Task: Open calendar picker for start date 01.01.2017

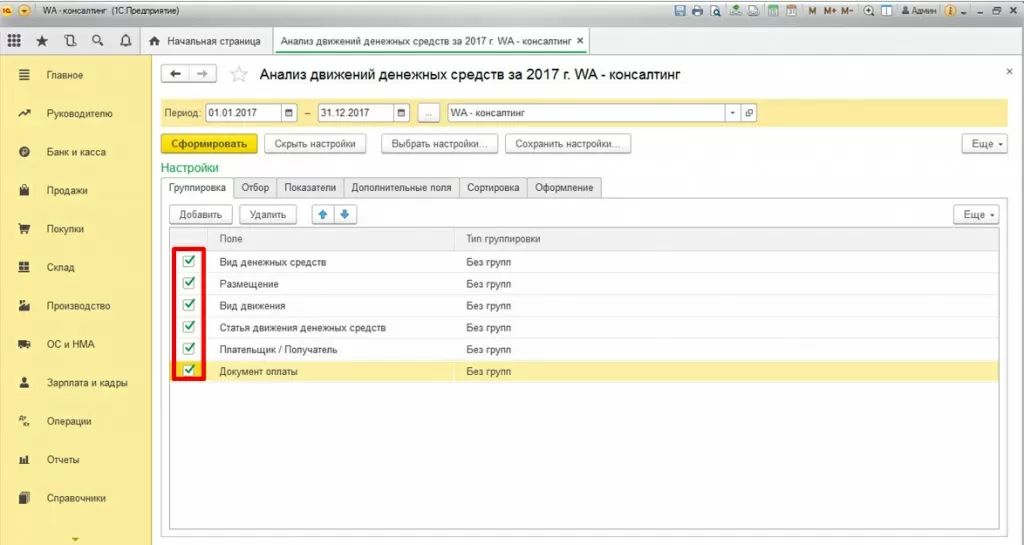Action: (x=289, y=113)
